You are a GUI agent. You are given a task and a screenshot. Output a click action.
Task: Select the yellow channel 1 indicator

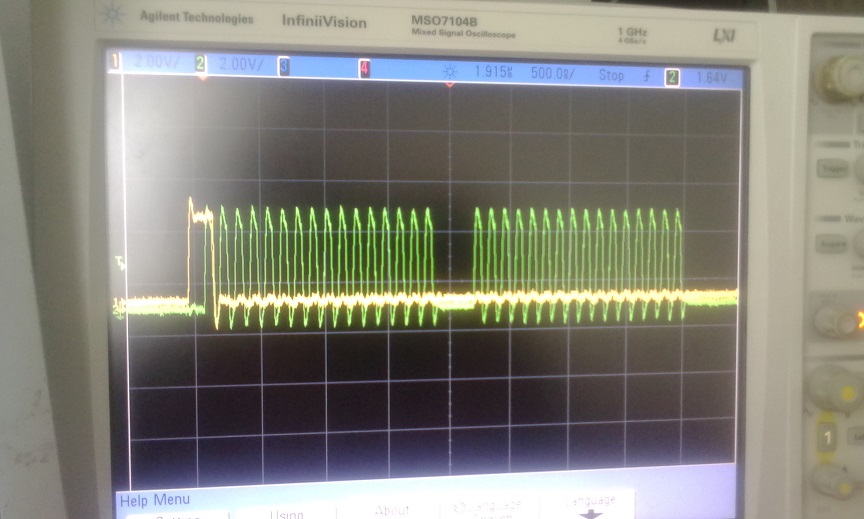(115, 61)
